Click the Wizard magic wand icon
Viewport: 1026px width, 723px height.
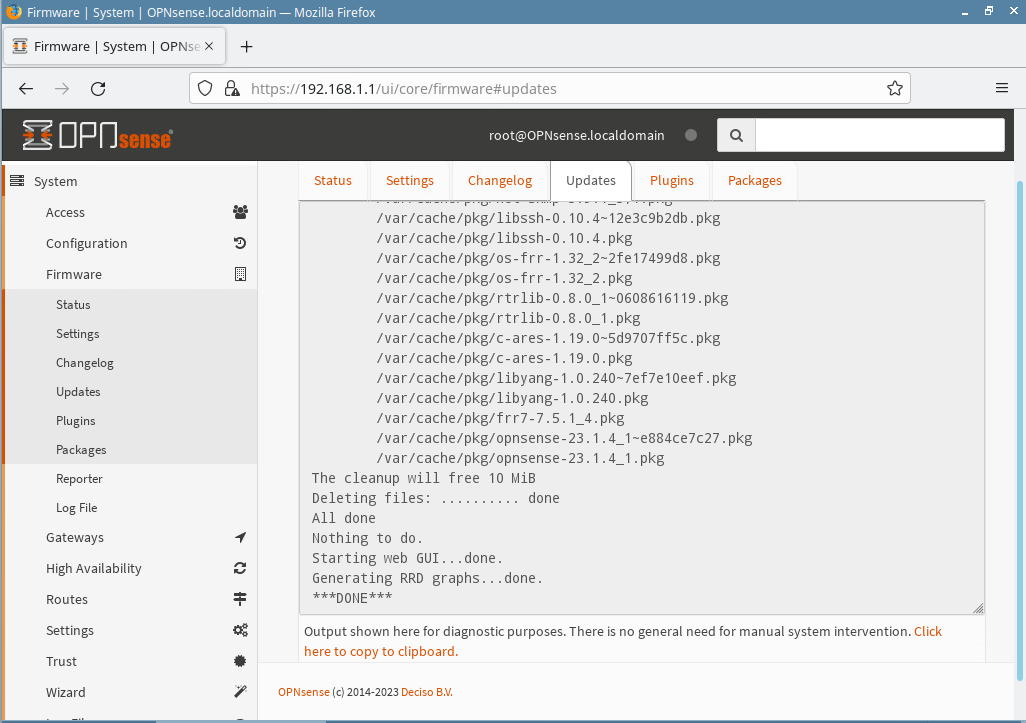tap(240, 692)
